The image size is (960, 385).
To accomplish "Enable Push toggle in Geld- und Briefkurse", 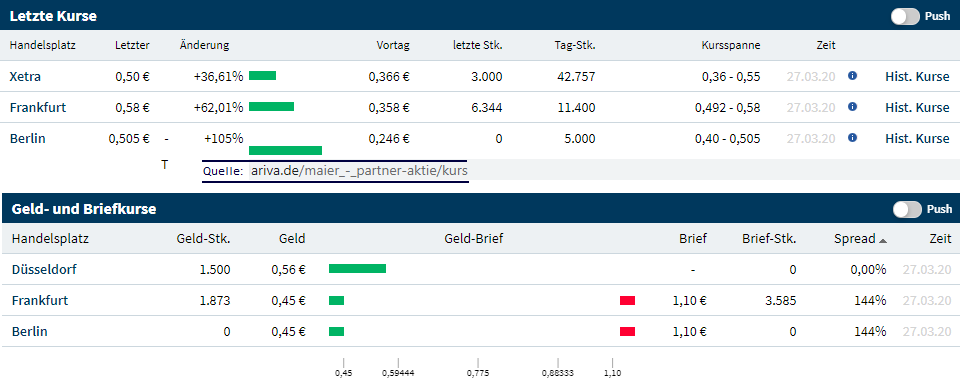I will [907, 209].
